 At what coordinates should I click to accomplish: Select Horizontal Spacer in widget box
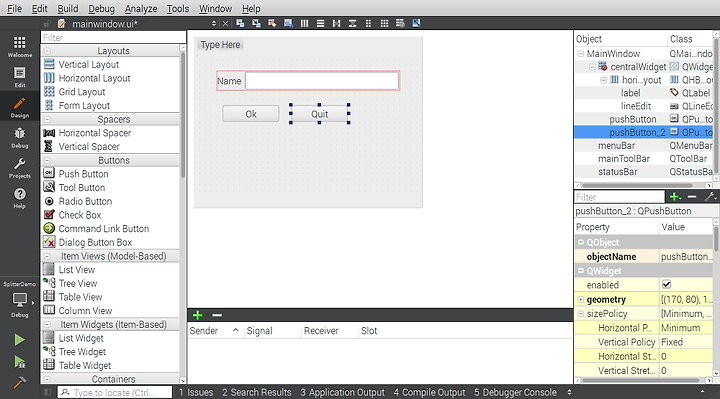[x=87, y=133]
